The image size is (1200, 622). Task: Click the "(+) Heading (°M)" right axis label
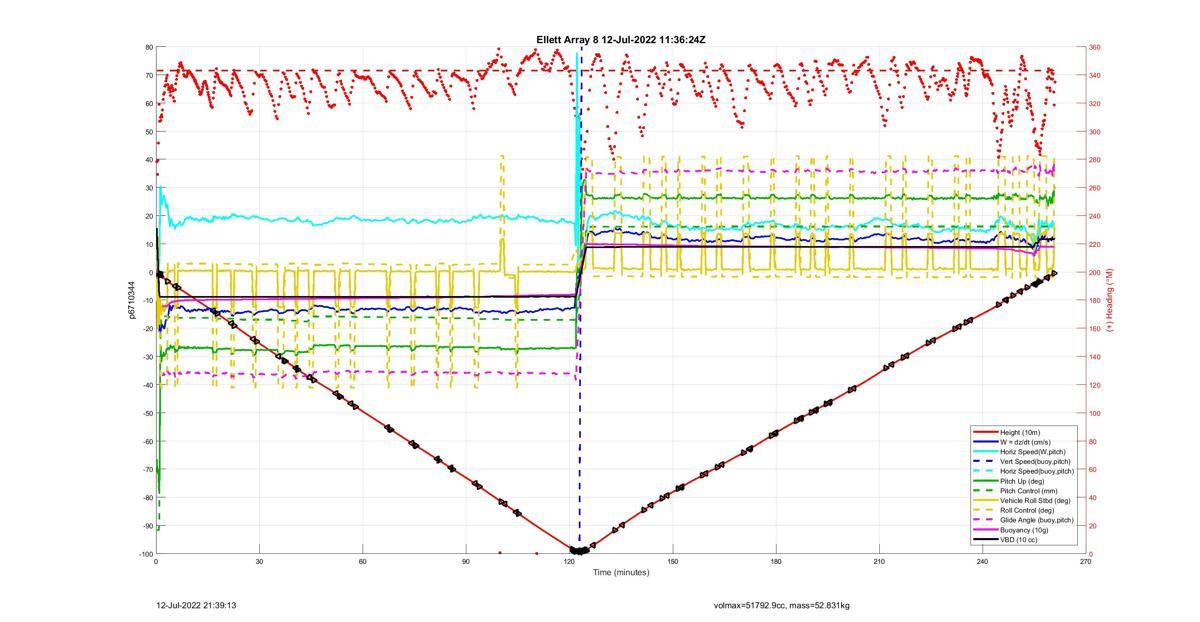tap(1109, 300)
